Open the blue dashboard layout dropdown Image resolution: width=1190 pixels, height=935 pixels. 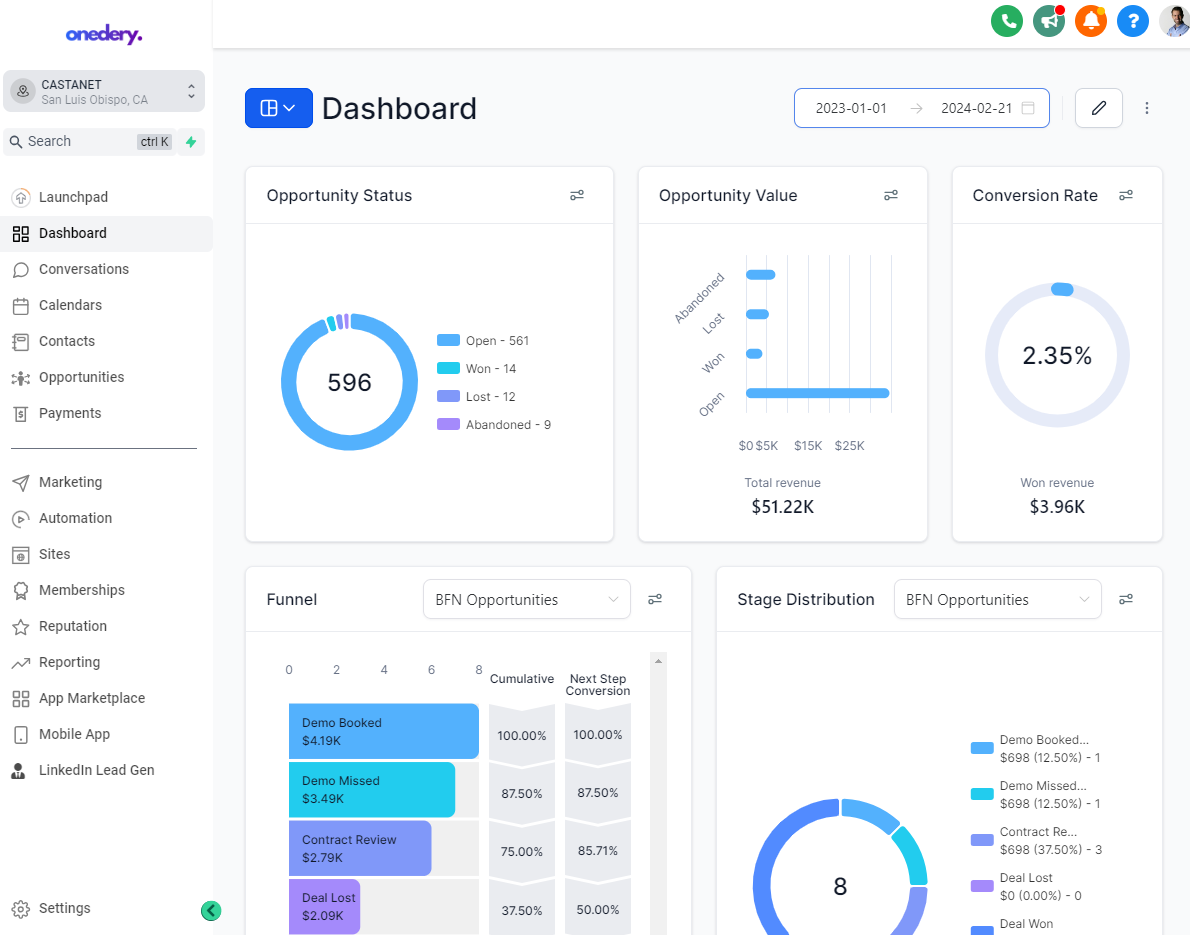278,107
